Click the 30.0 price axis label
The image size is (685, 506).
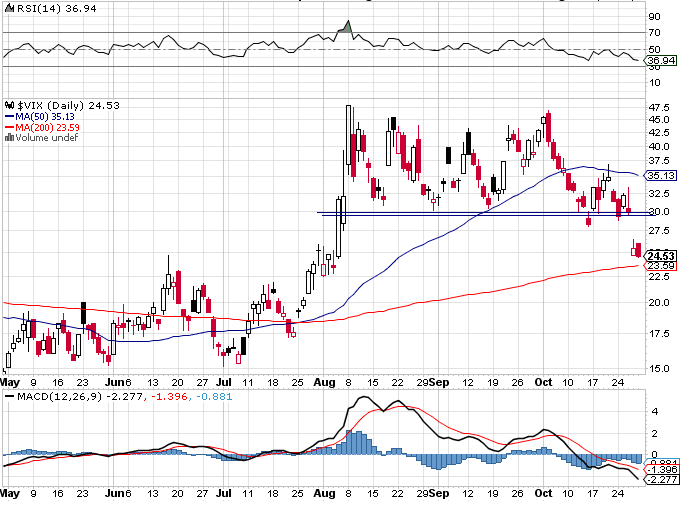tap(659, 211)
